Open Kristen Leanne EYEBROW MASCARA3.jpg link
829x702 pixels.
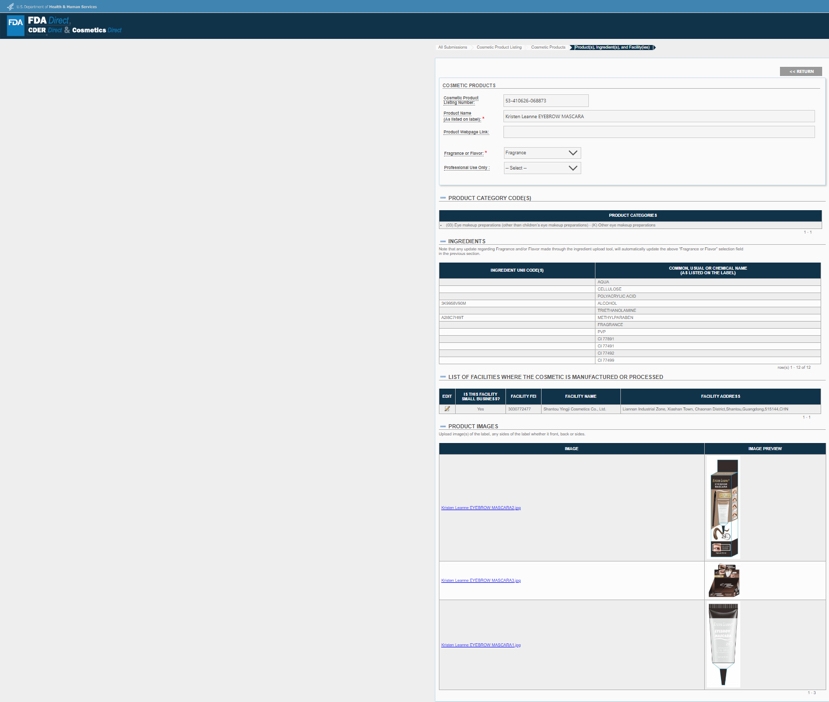click(x=481, y=580)
